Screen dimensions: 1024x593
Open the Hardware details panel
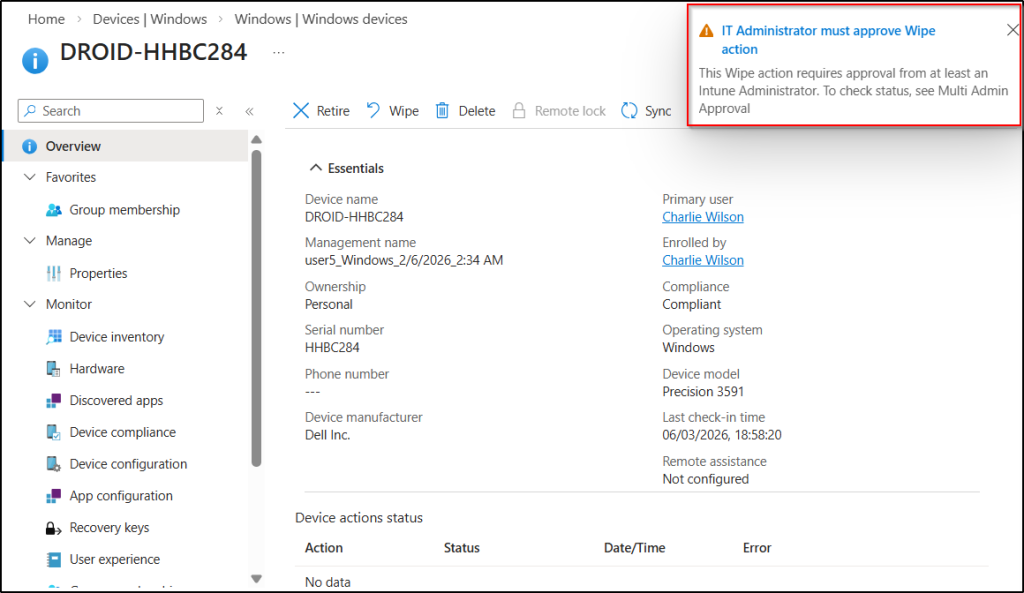tap(97, 368)
